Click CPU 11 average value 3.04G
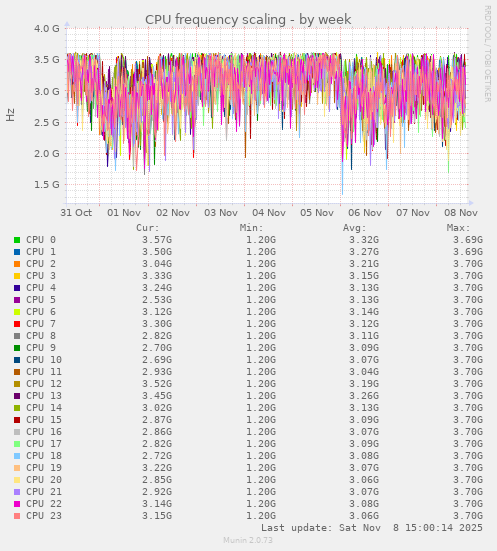Screen dimensions: 497x551 click(364, 372)
